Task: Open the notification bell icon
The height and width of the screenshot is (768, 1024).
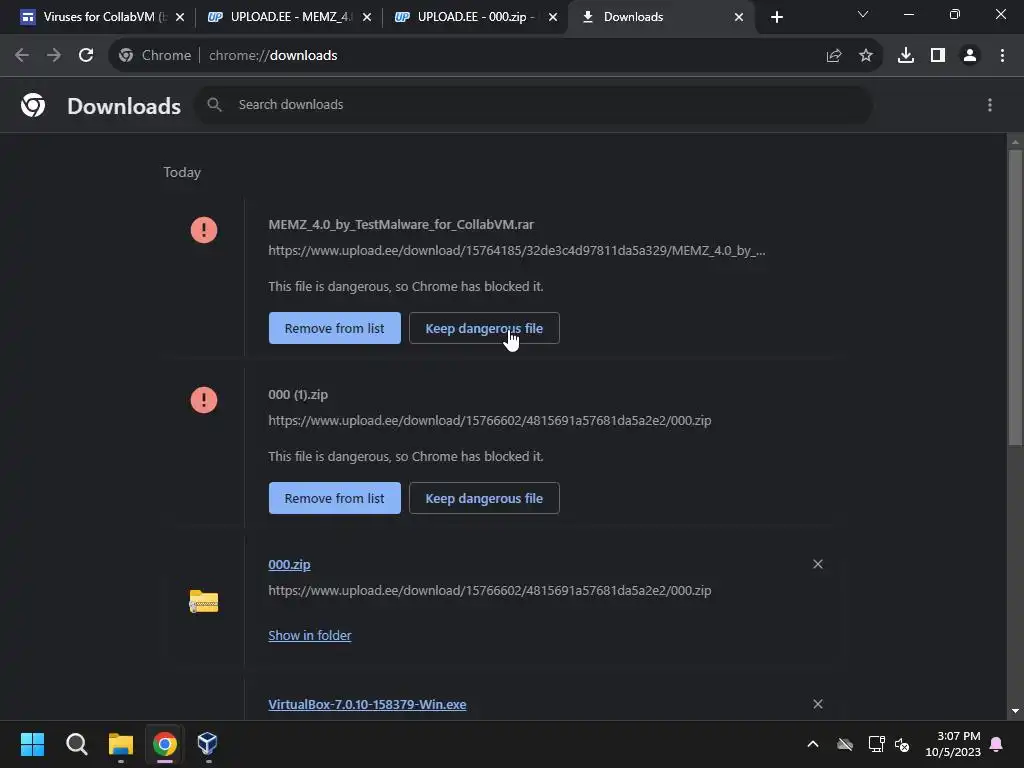Action: click(997, 744)
